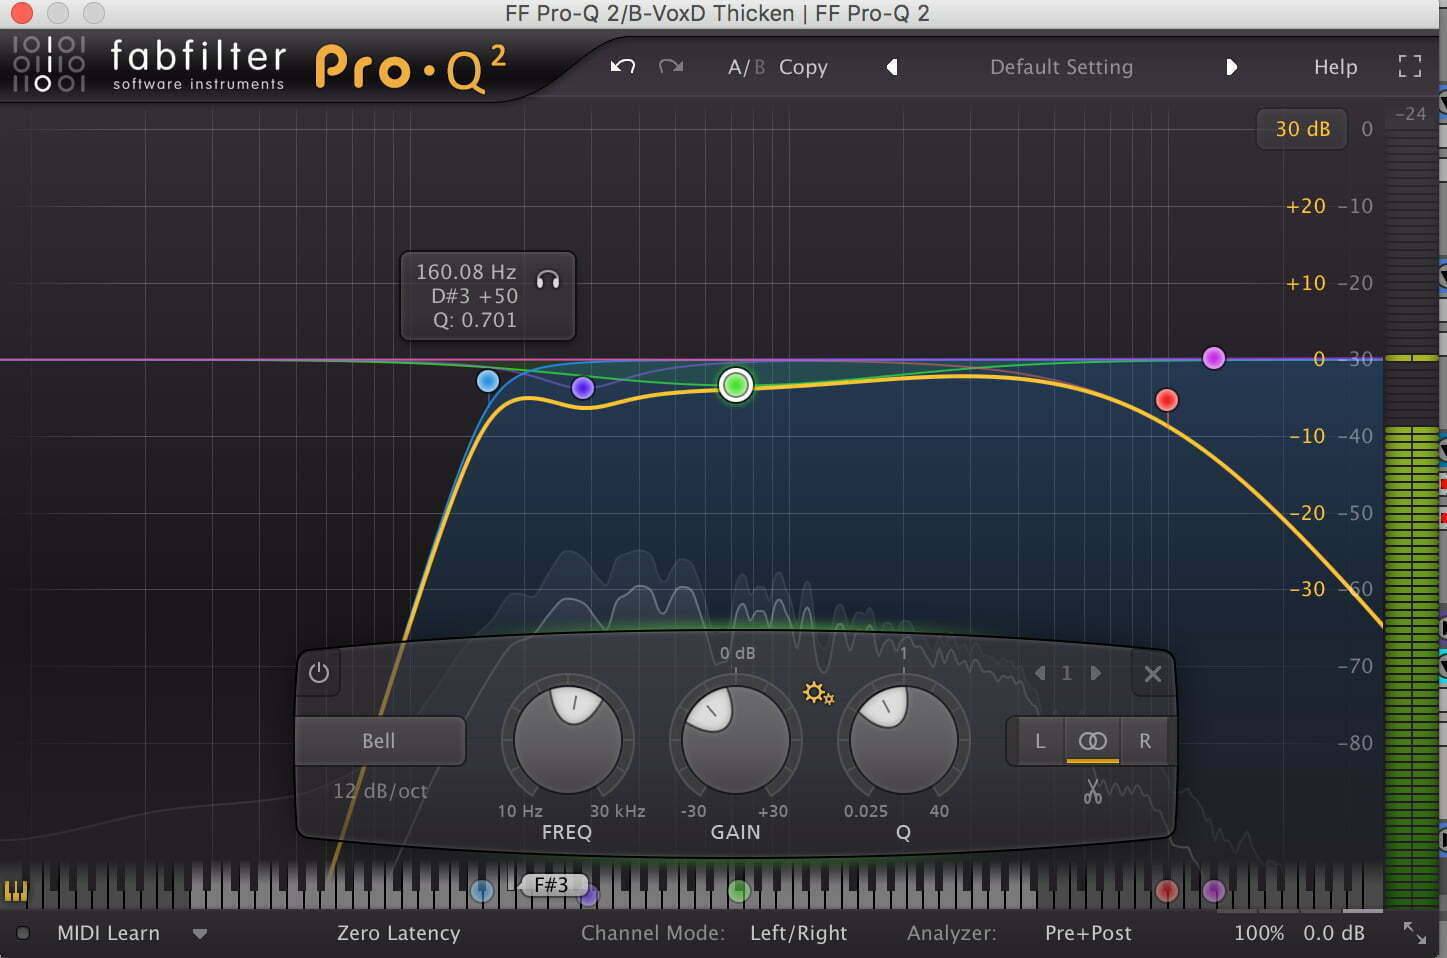Click the Copy button

(x=803, y=67)
